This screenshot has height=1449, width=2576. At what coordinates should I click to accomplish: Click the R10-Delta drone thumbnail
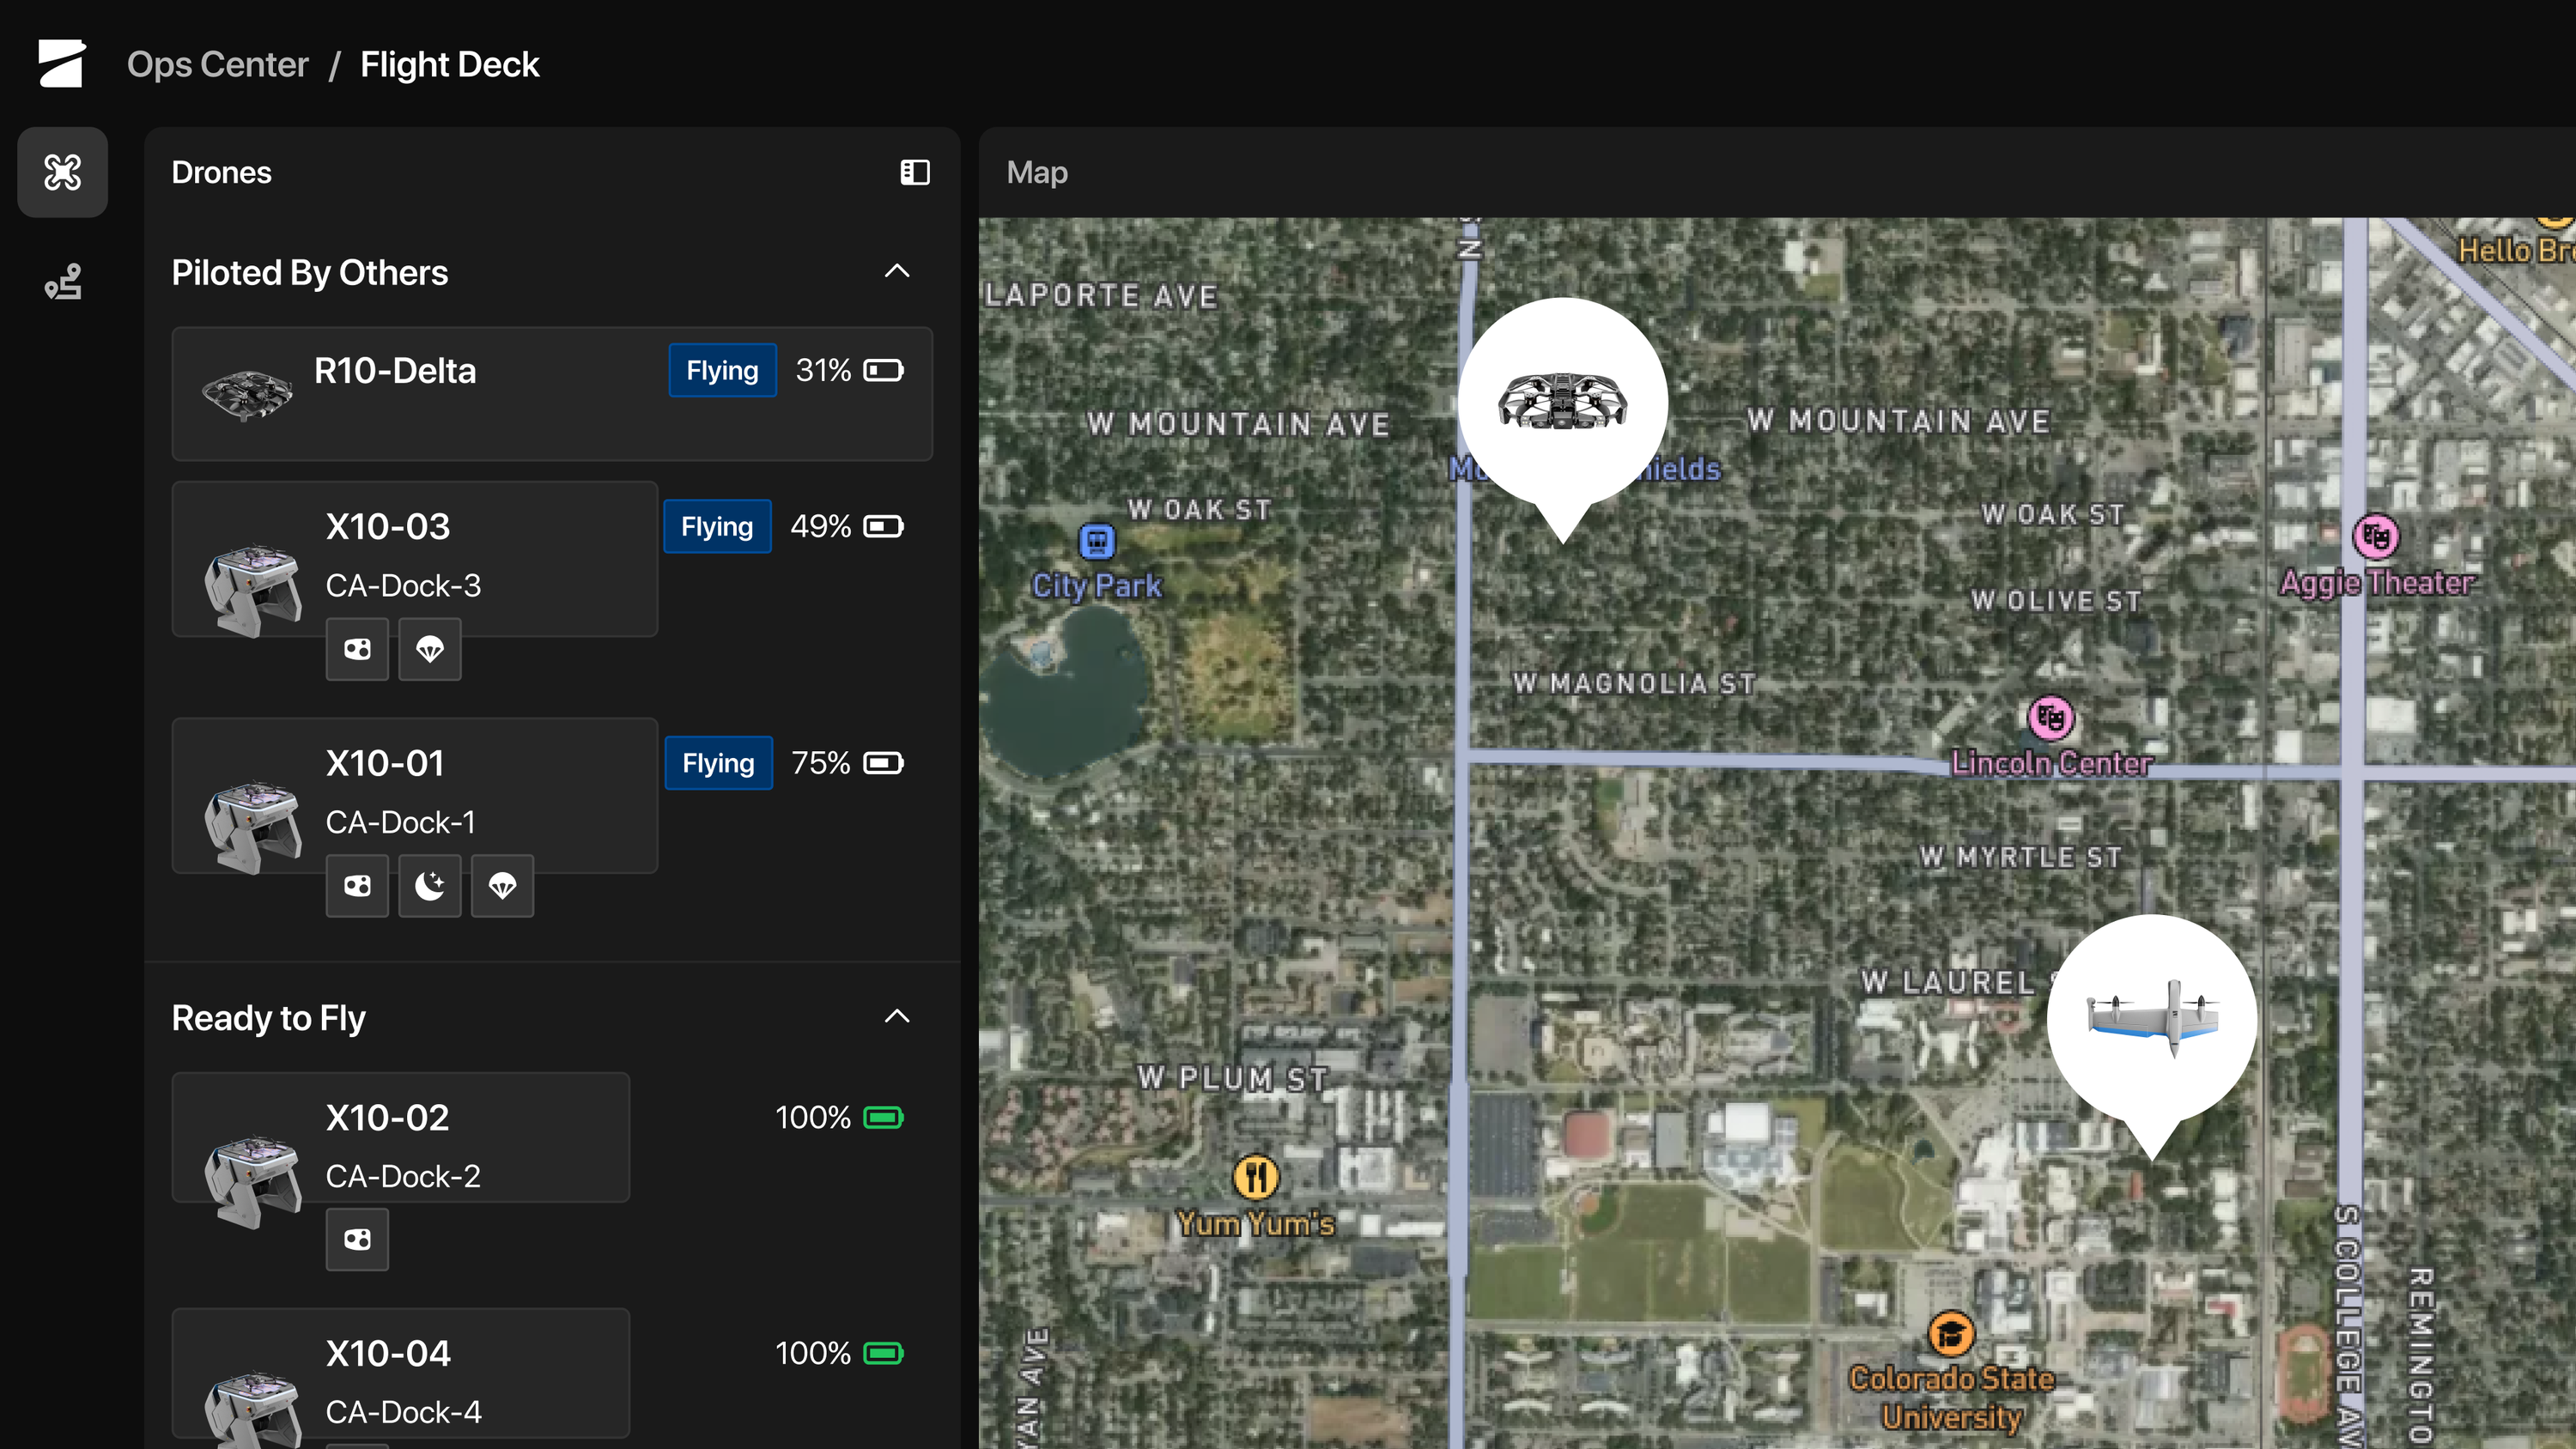247,394
